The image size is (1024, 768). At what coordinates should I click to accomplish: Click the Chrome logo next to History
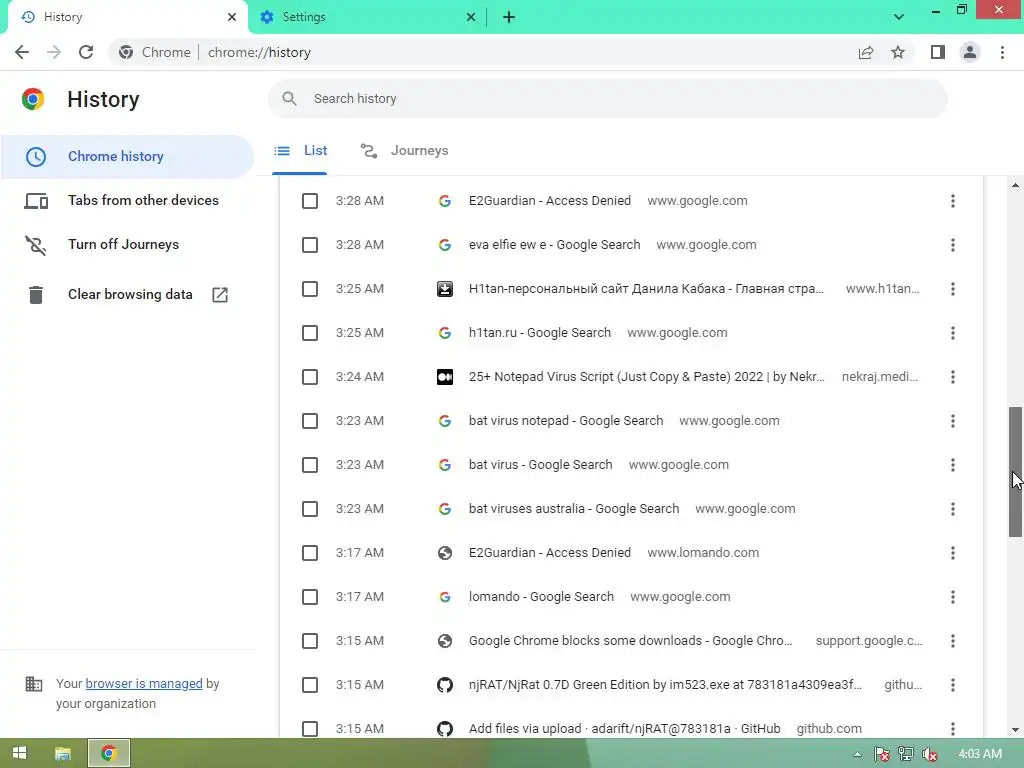pos(33,99)
